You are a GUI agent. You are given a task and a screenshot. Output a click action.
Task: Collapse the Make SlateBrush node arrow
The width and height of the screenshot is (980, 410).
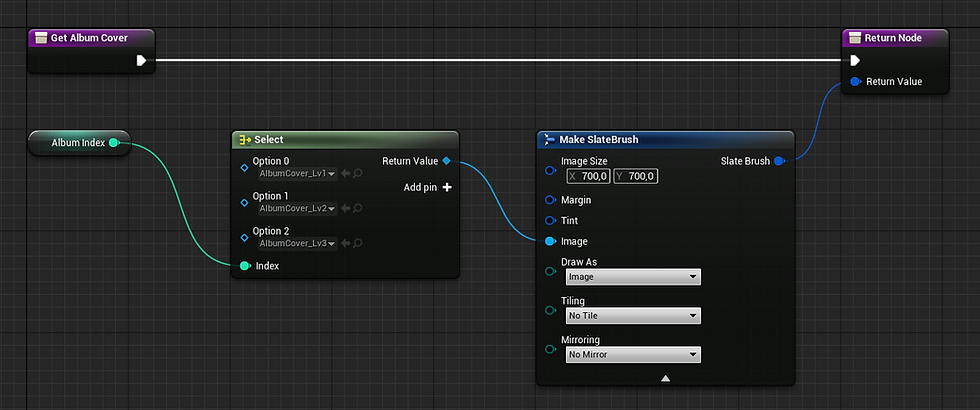click(x=665, y=378)
